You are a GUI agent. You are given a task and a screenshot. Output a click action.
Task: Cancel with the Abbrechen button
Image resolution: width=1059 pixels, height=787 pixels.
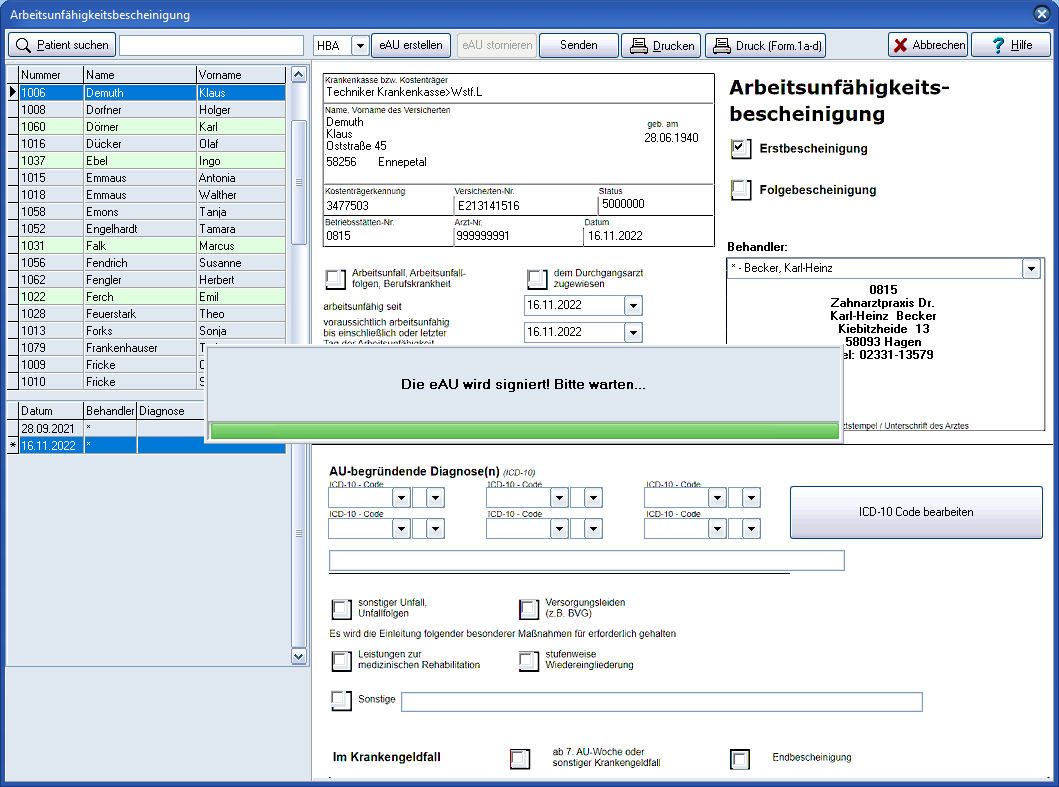(928, 45)
